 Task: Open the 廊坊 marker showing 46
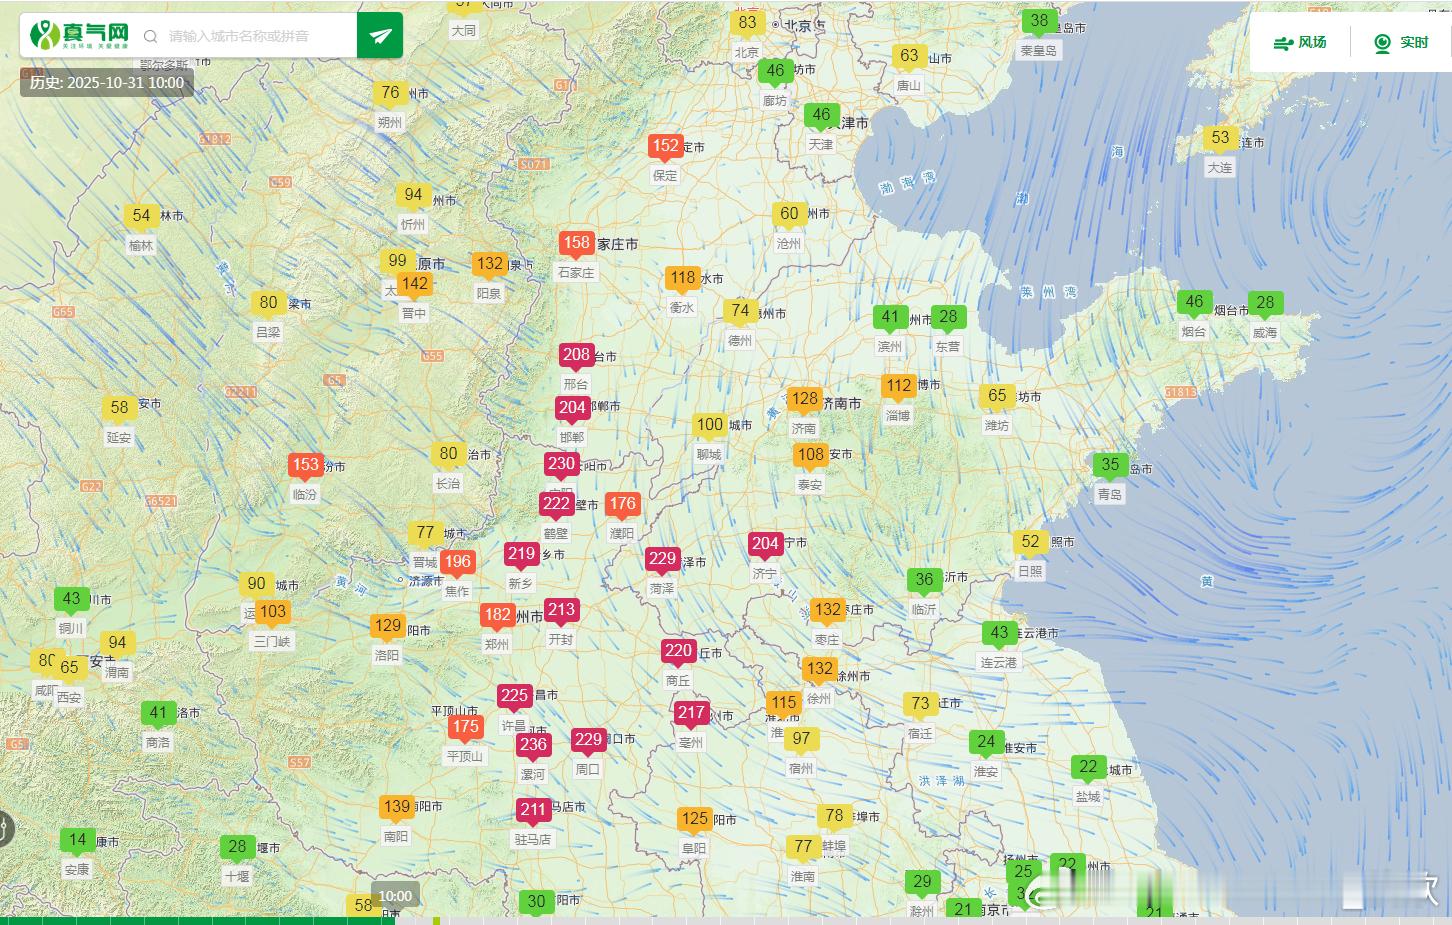(775, 71)
